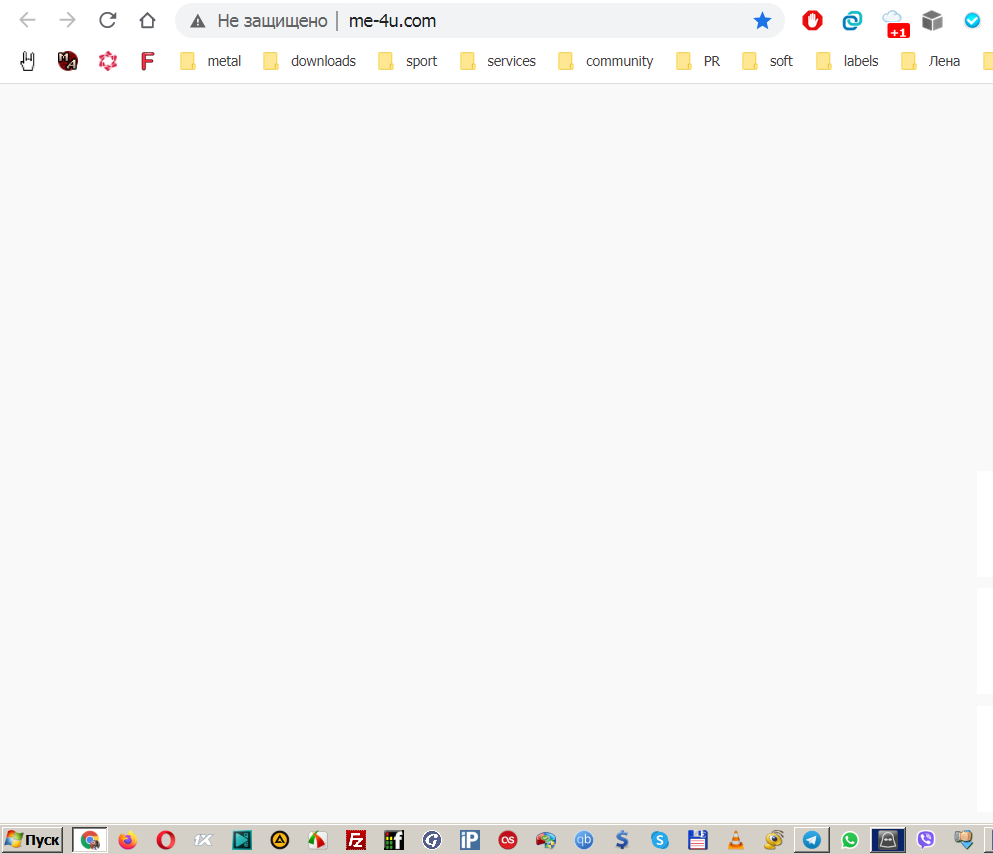Open the yellow smiley-with-lens app in the taskbar
The width and height of the screenshot is (993, 854).
(774, 840)
